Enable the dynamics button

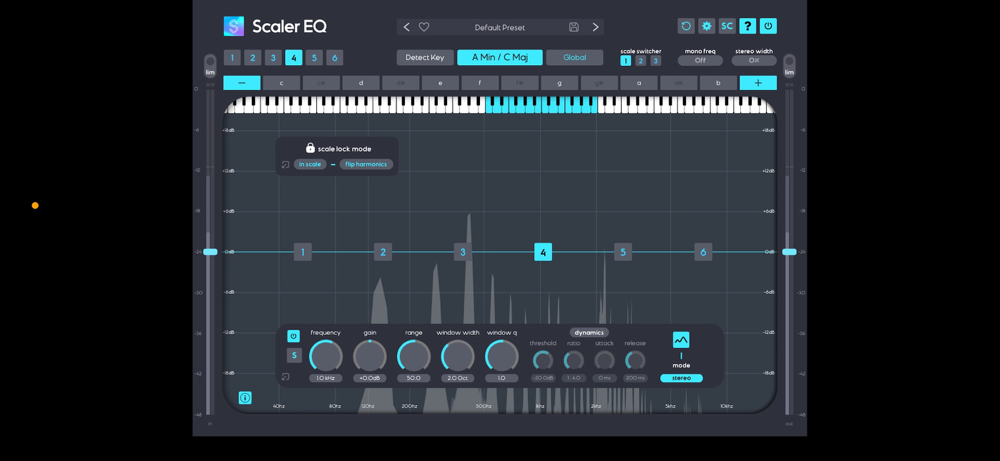click(589, 332)
